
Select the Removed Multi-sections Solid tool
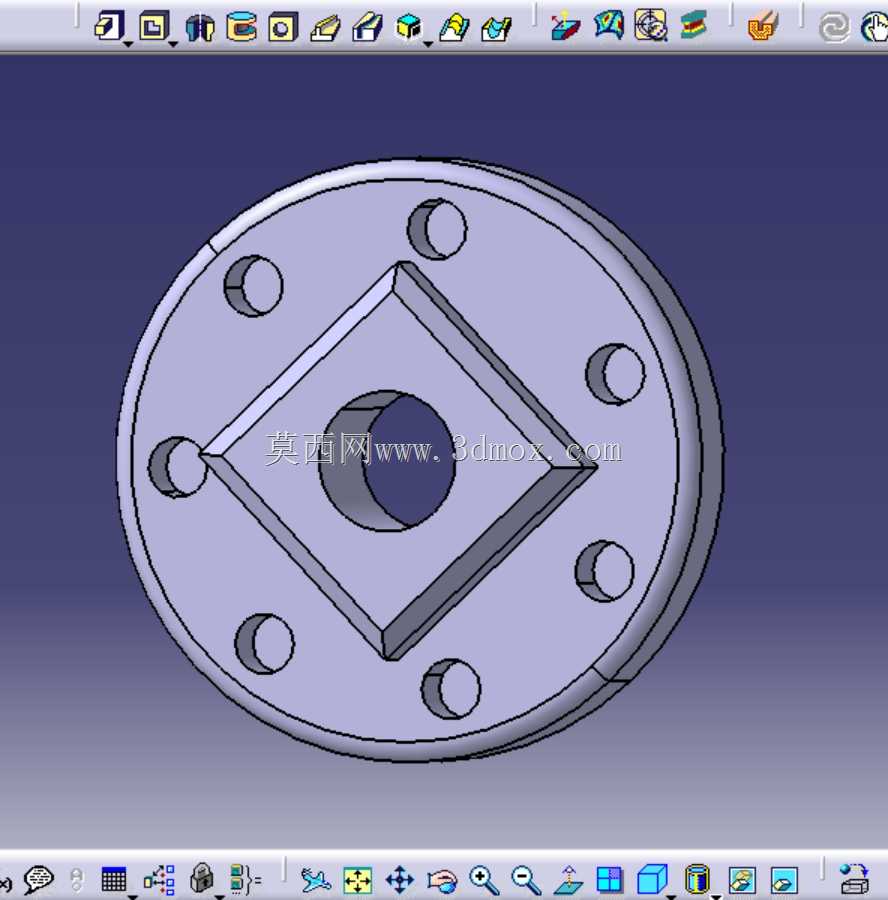coord(497,28)
